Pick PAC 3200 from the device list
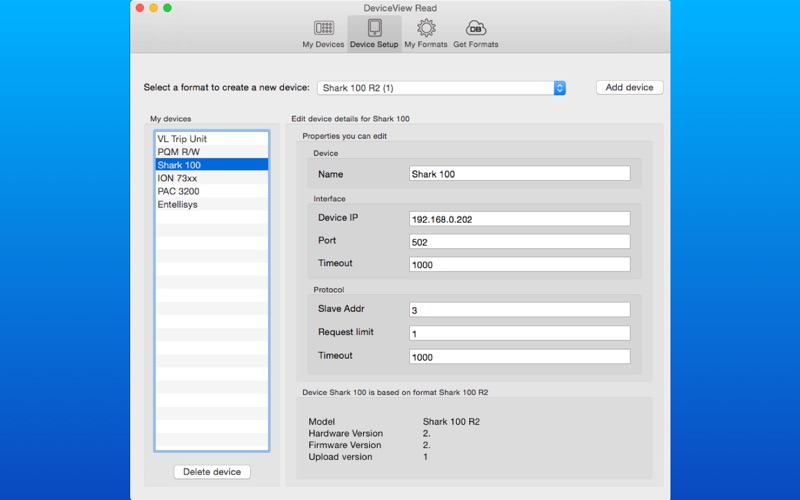The height and width of the screenshot is (500, 800). (211, 190)
